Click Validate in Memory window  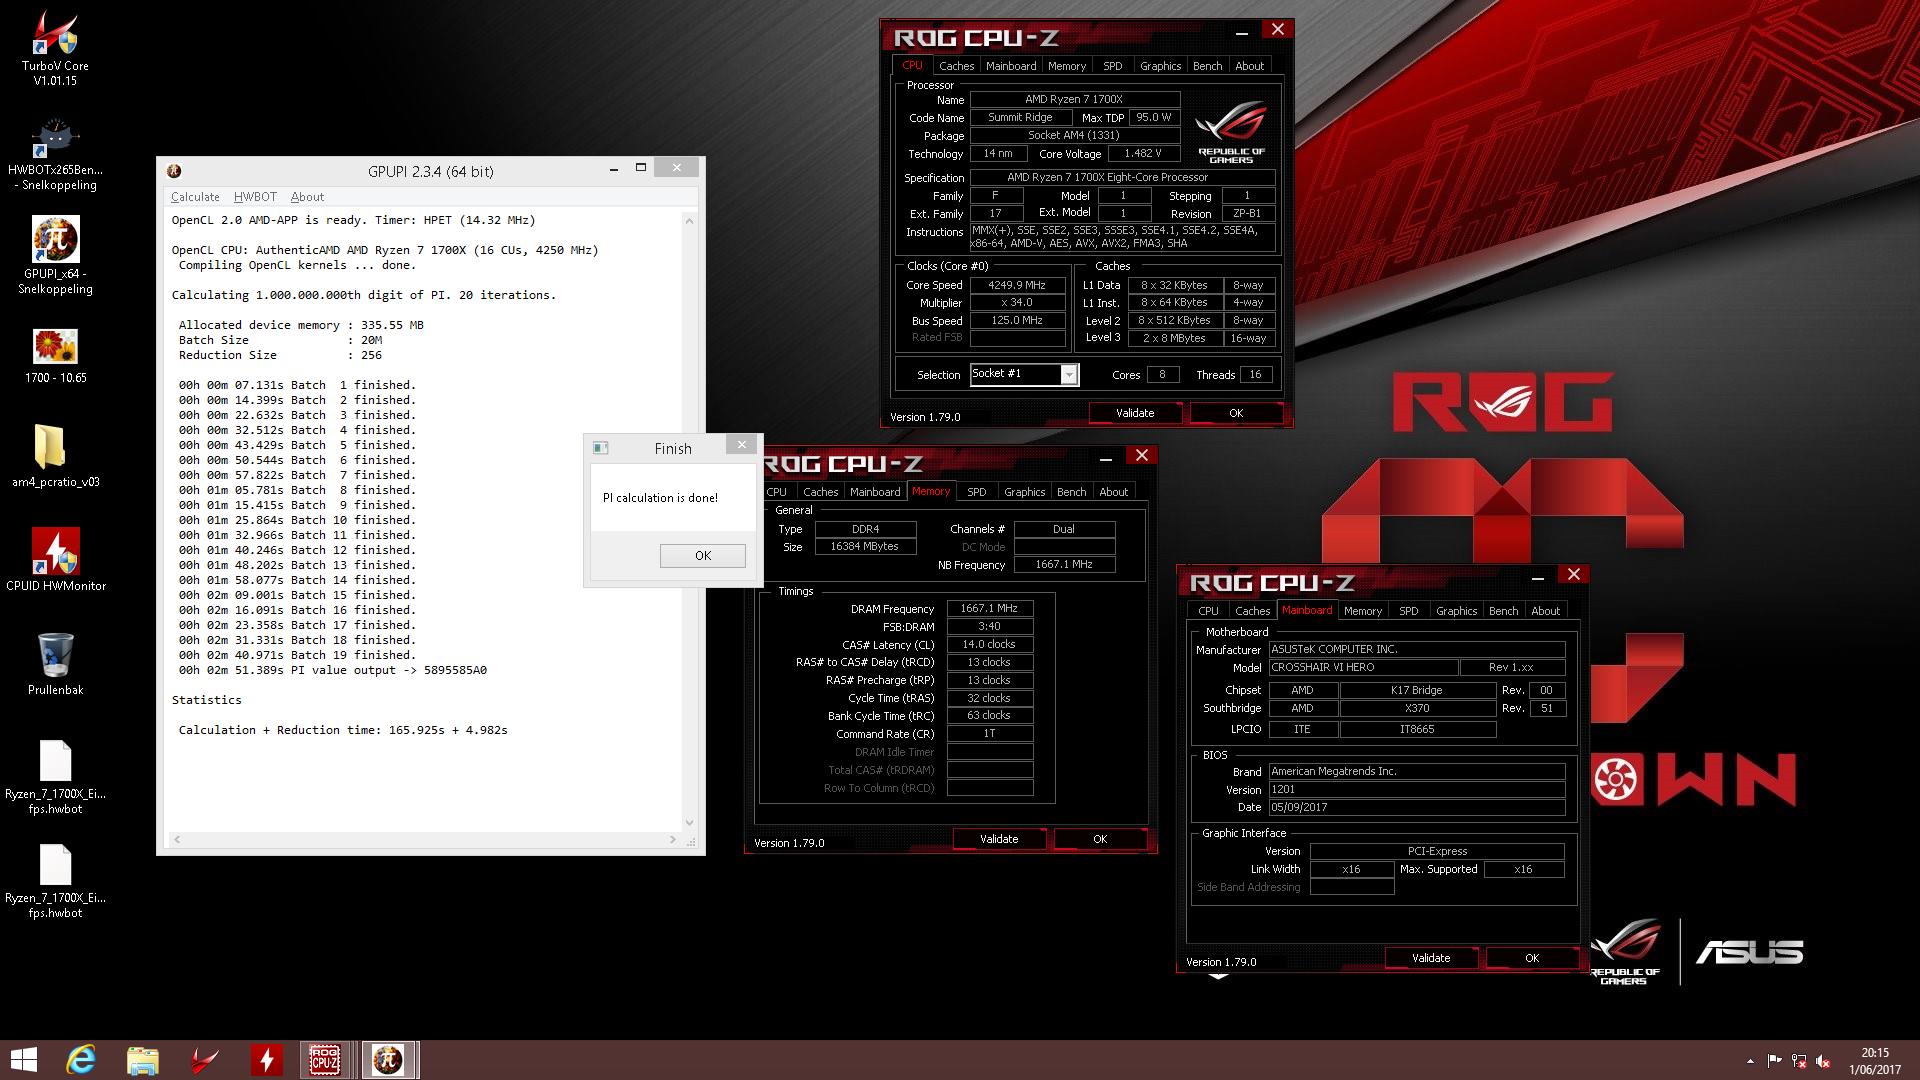click(999, 839)
